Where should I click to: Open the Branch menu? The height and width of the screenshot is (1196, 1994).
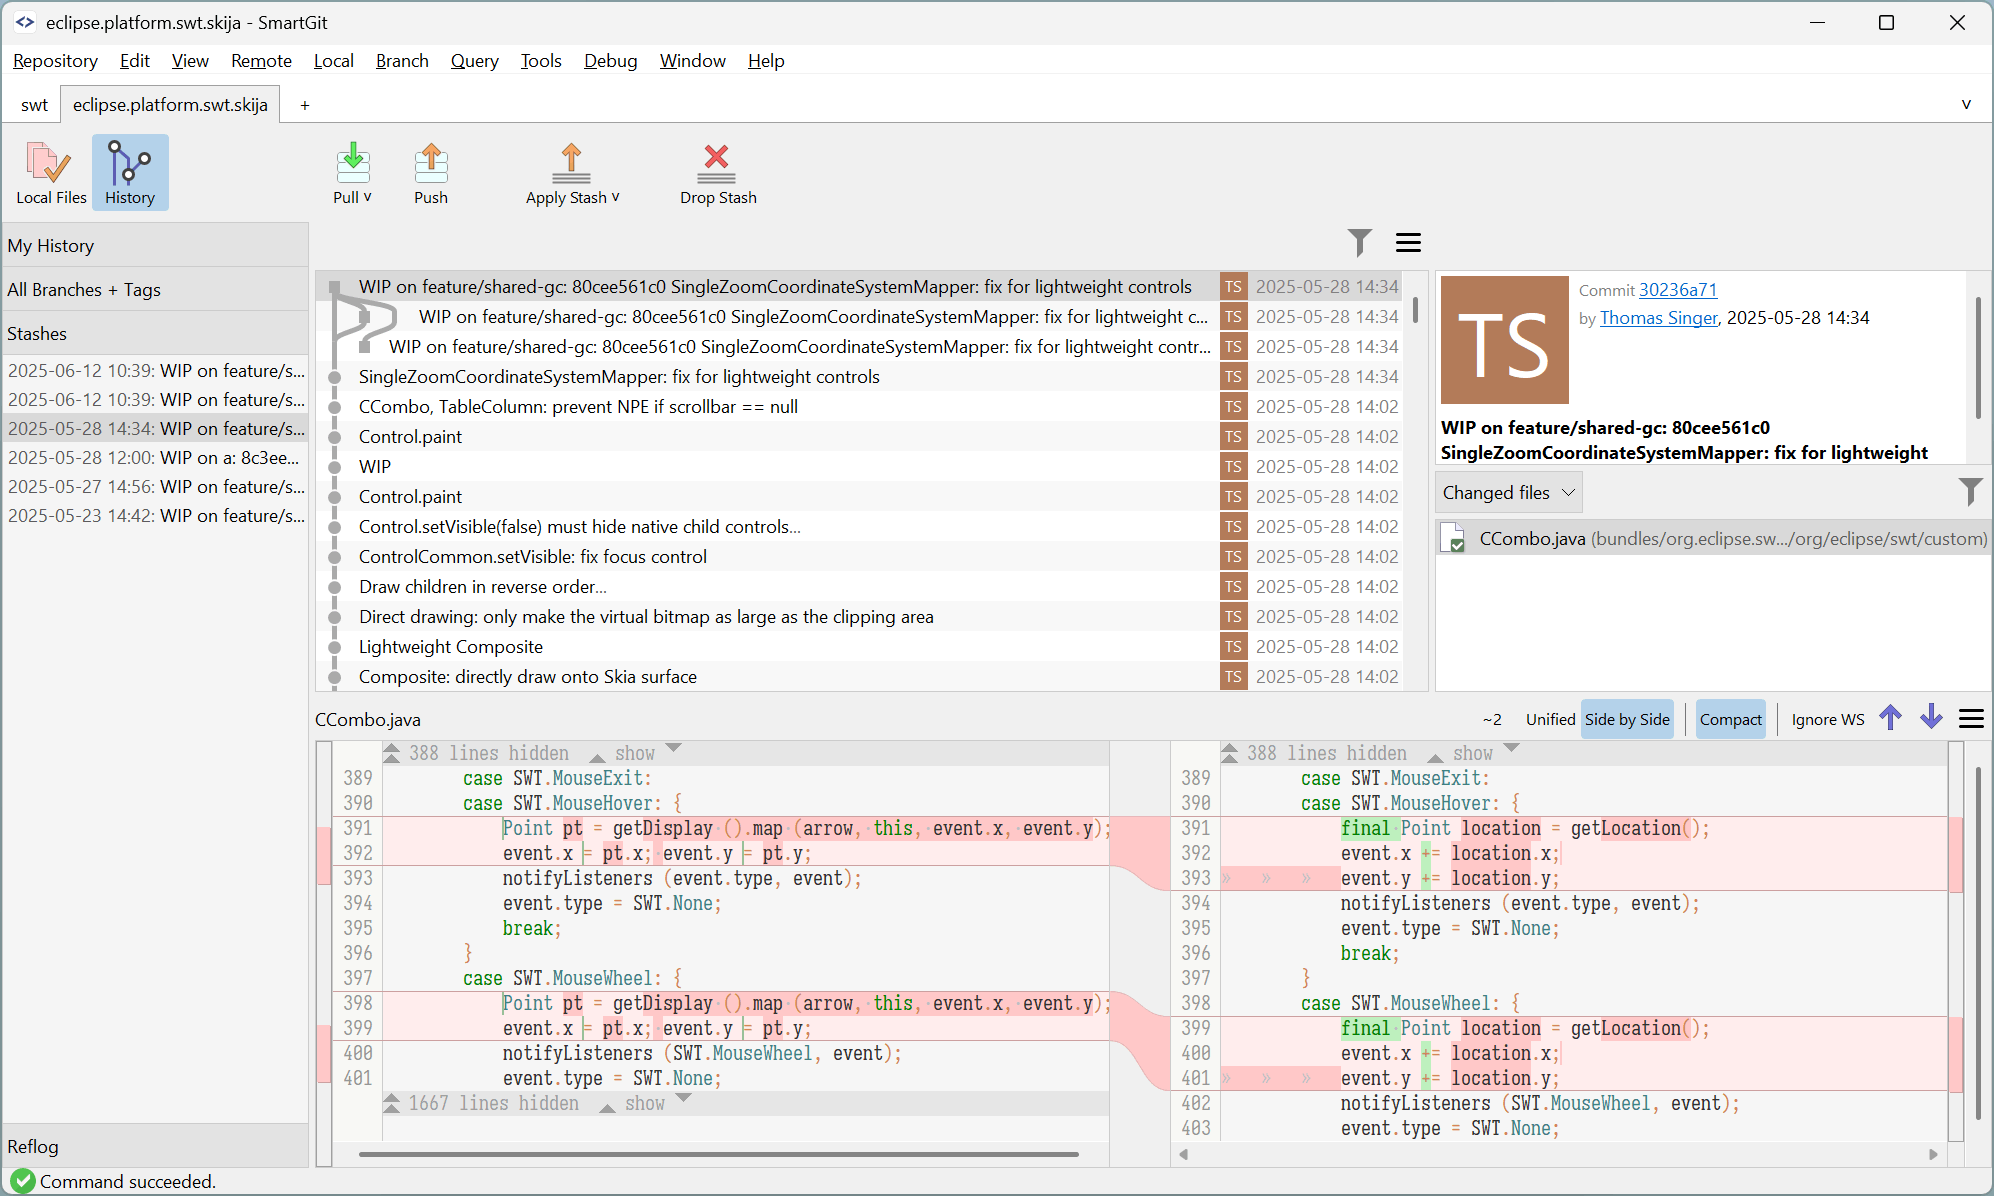pyautogui.click(x=402, y=60)
